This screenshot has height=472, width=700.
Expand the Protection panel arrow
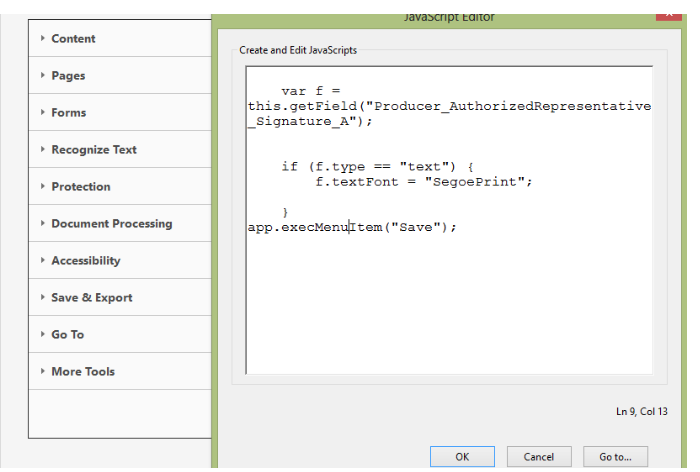[x=43, y=186]
